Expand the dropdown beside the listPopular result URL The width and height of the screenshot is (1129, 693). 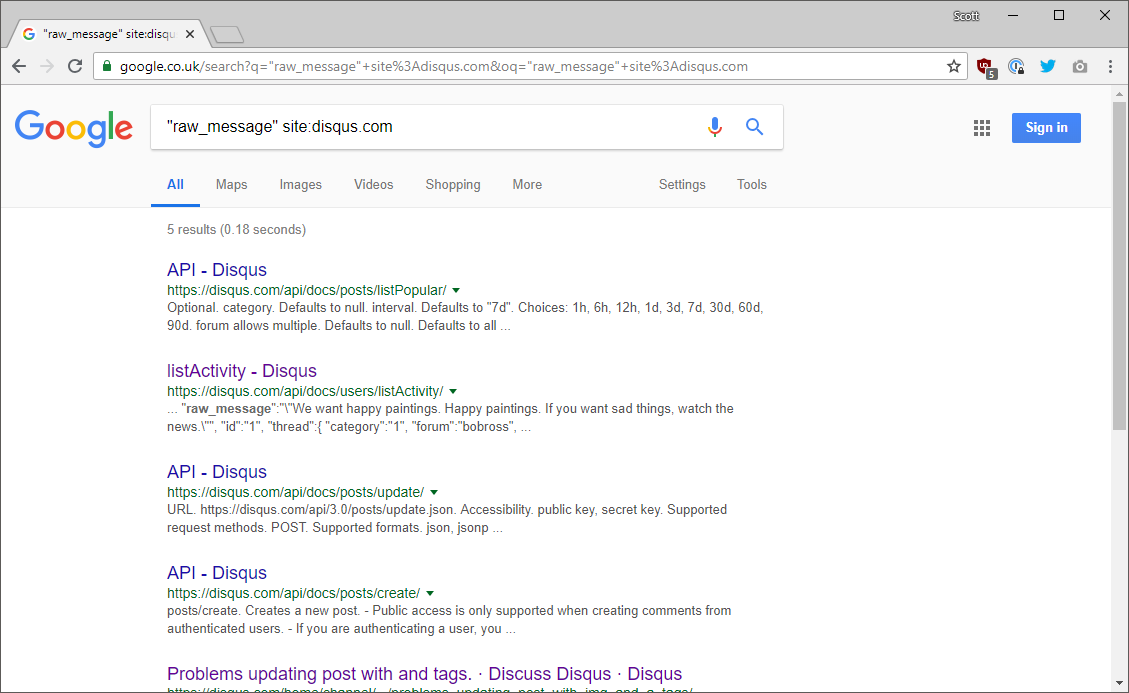(456, 289)
